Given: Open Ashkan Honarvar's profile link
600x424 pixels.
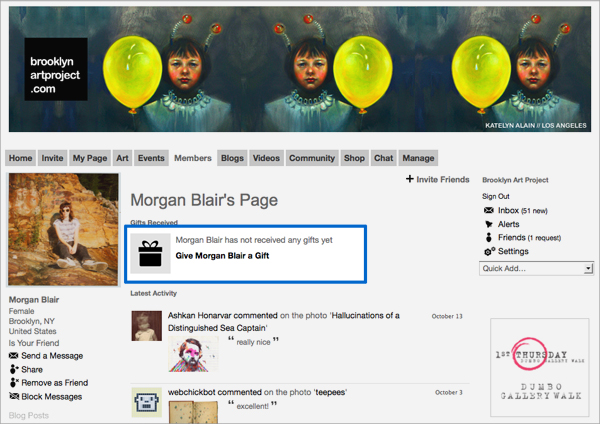Looking at the screenshot, I should click(200, 315).
